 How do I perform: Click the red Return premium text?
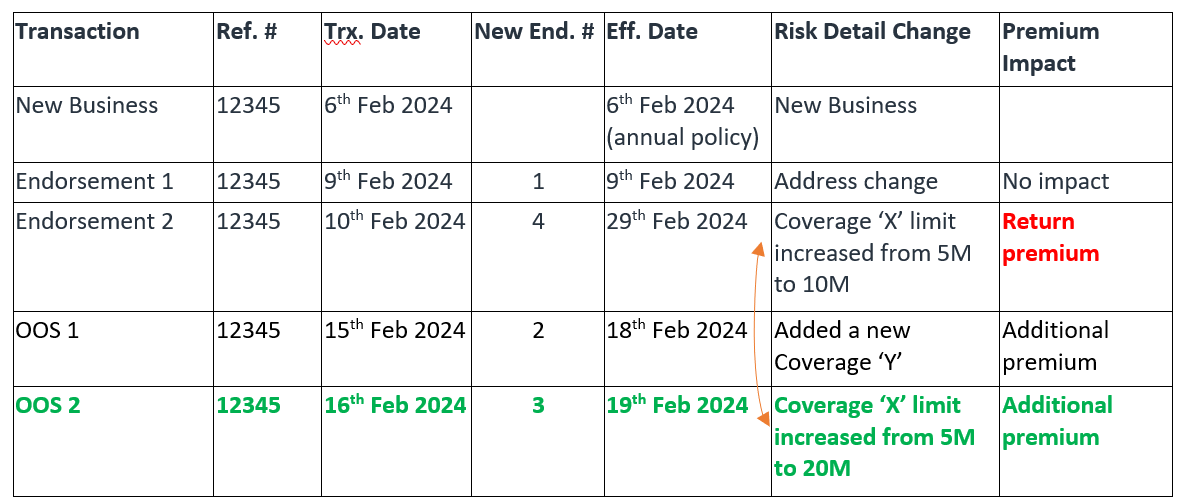click(1050, 237)
